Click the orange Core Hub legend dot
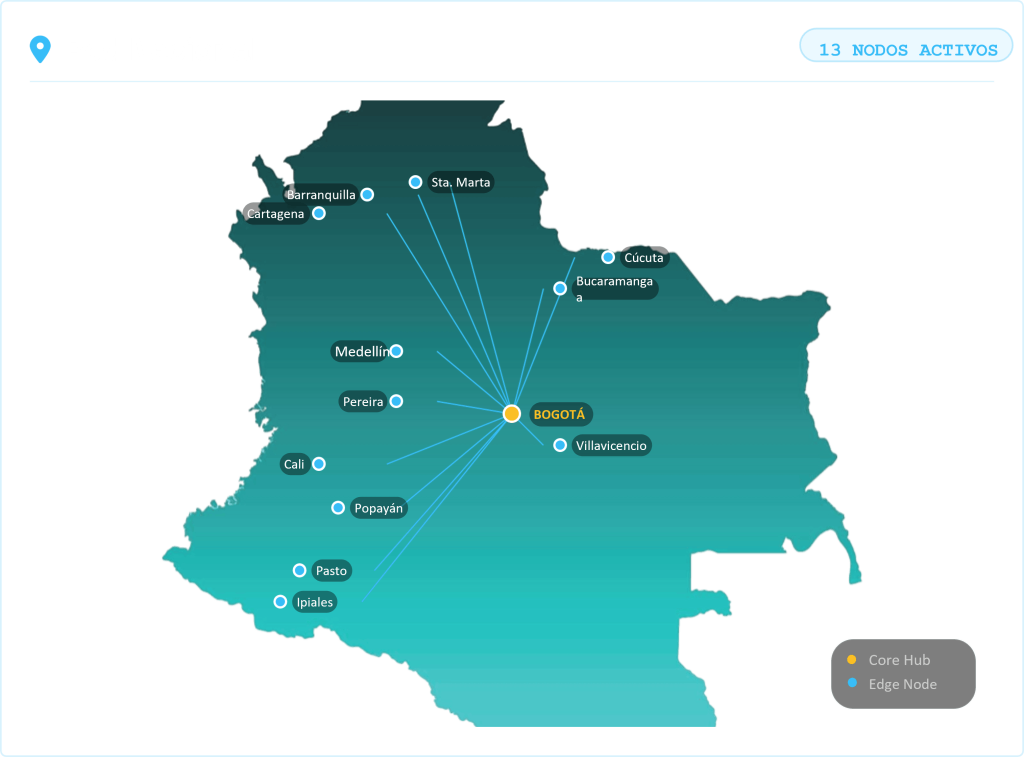The height and width of the screenshot is (757, 1024). point(852,660)
